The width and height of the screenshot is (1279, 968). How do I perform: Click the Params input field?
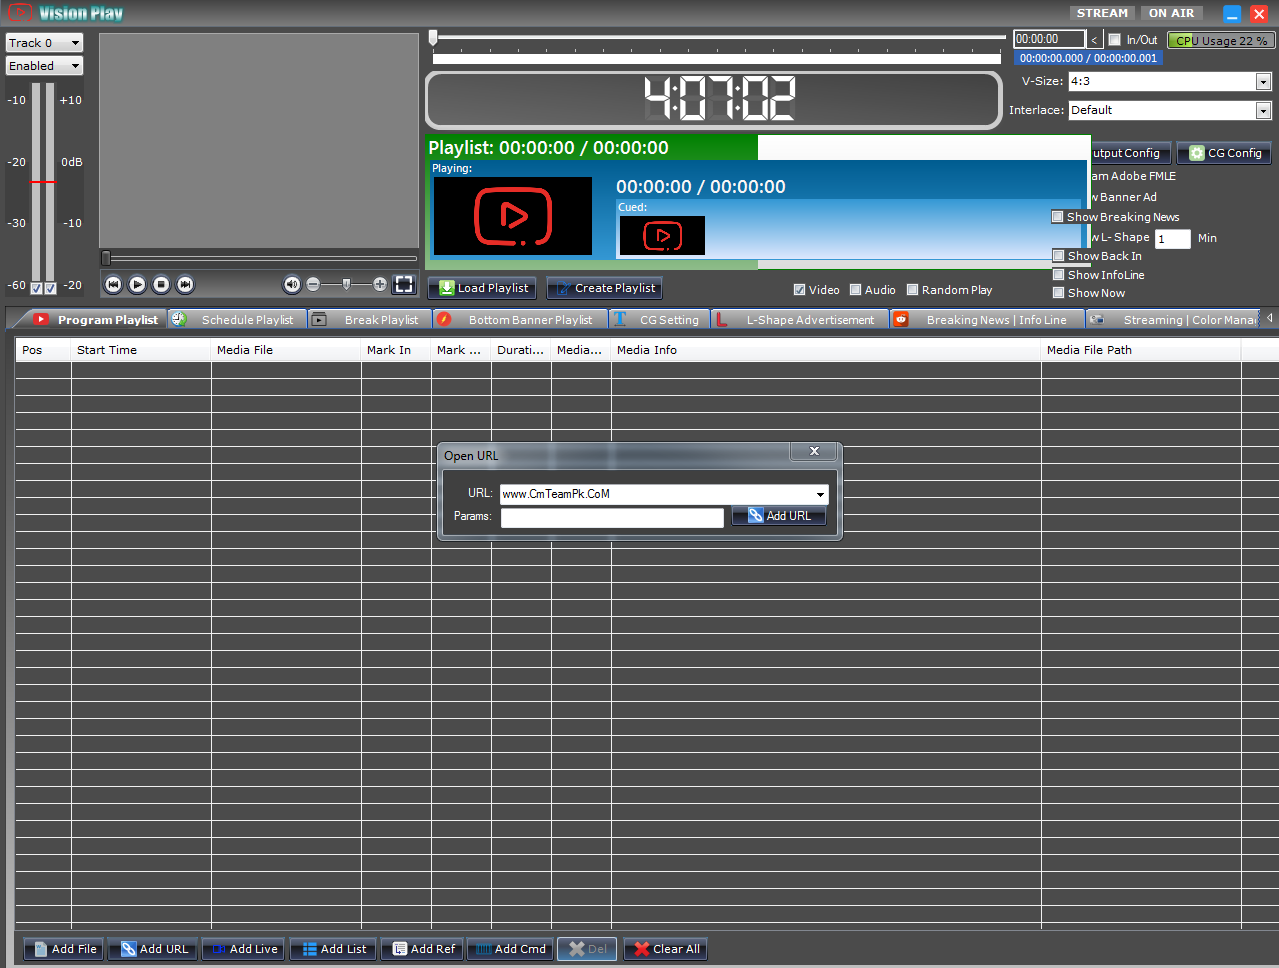click(612, 517)
